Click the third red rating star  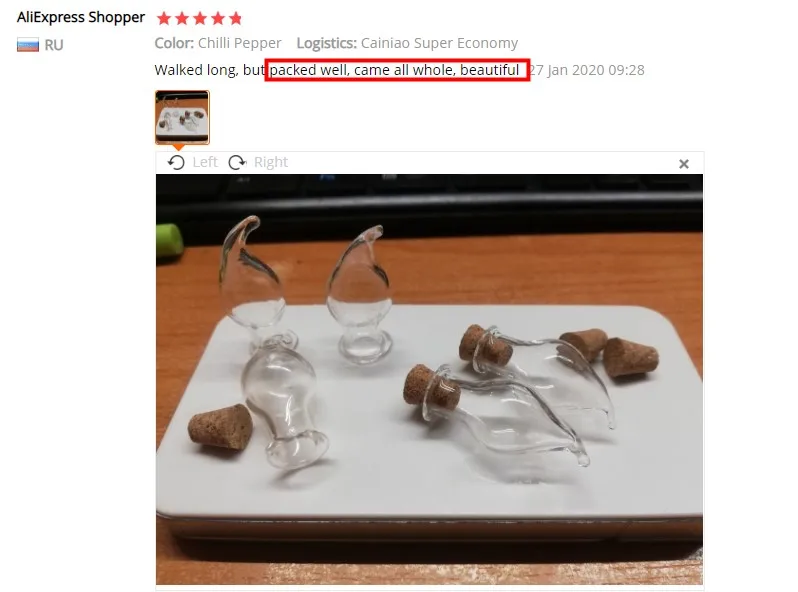click(200, 19)
